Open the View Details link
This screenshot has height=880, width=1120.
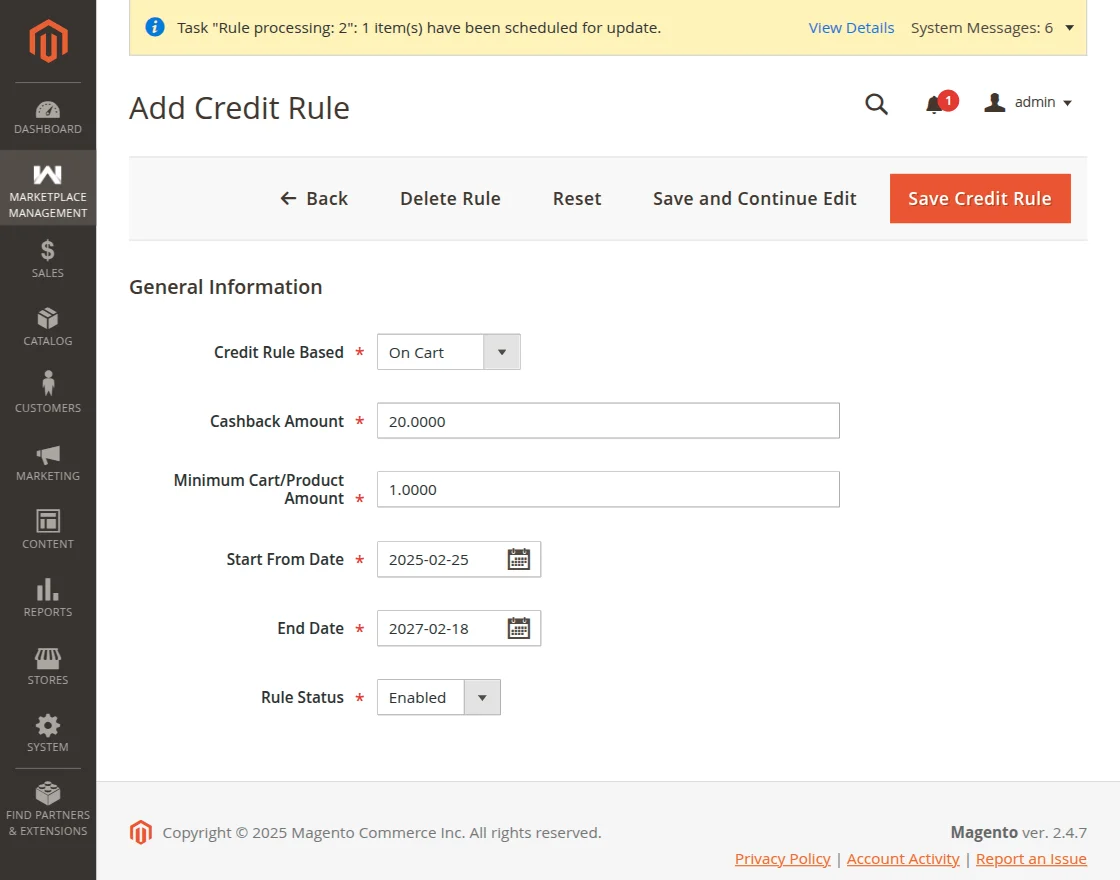pyautogui.click(x=851, y=27)
